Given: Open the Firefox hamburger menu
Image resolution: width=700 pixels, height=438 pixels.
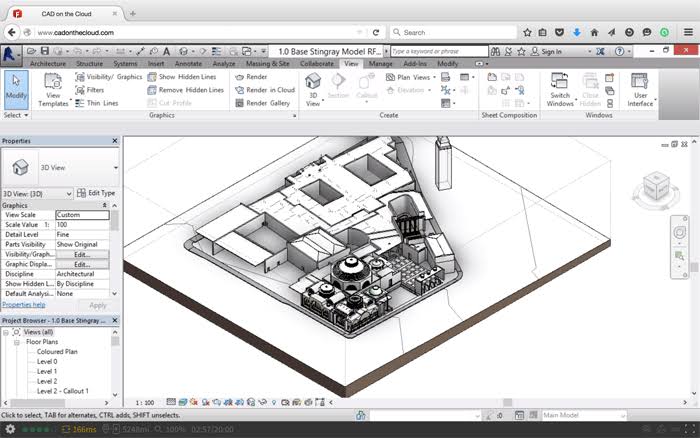Looking at the screenshot, I should click(x=688, y=32).
